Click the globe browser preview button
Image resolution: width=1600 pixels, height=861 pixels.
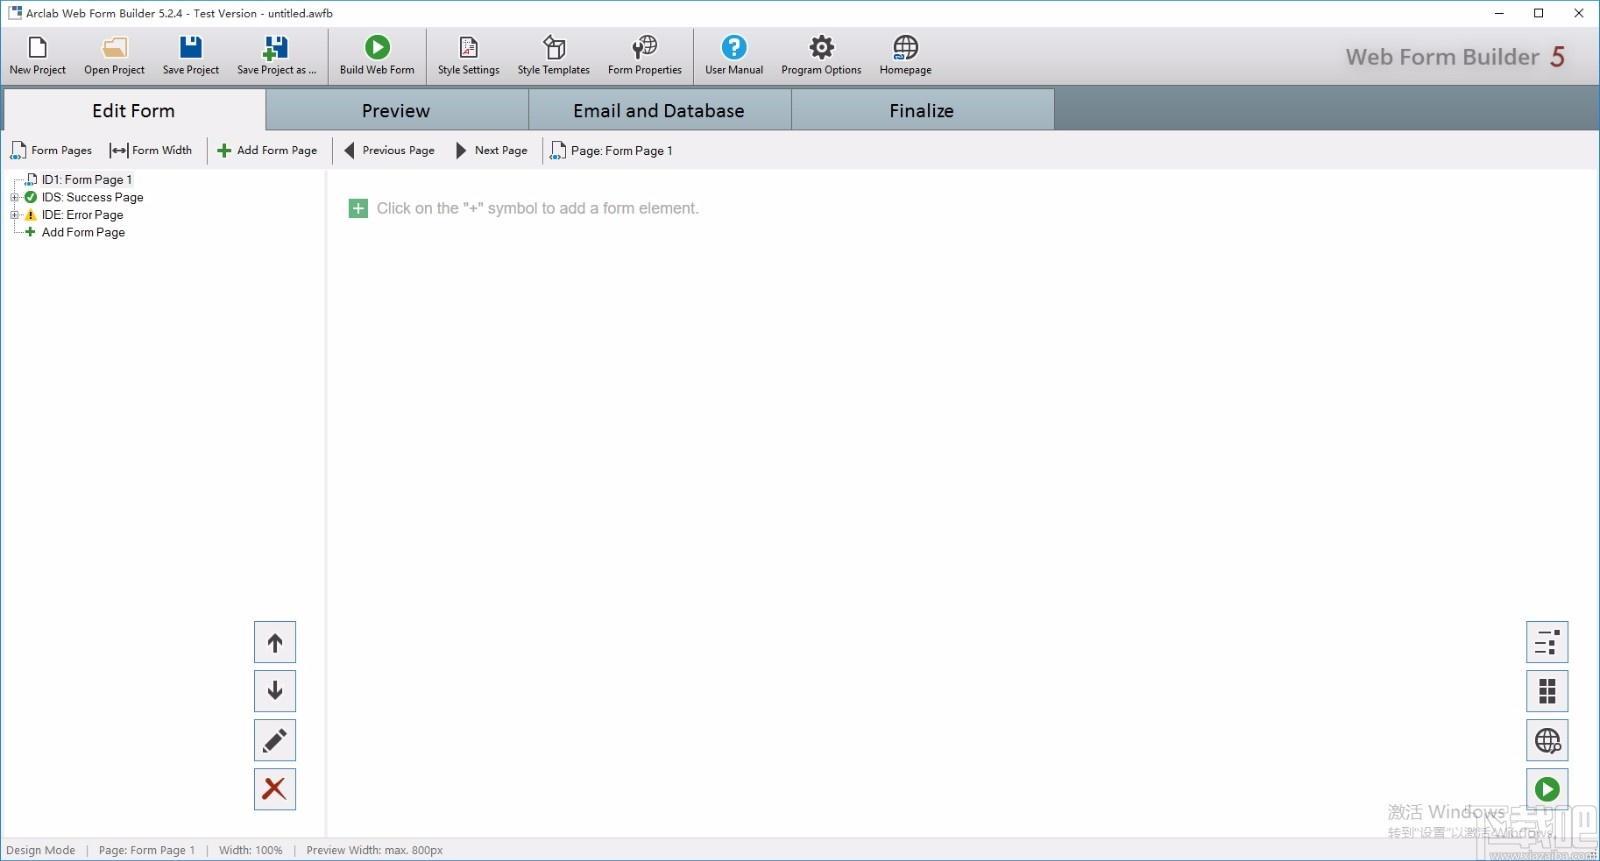tap(1547, 740)
